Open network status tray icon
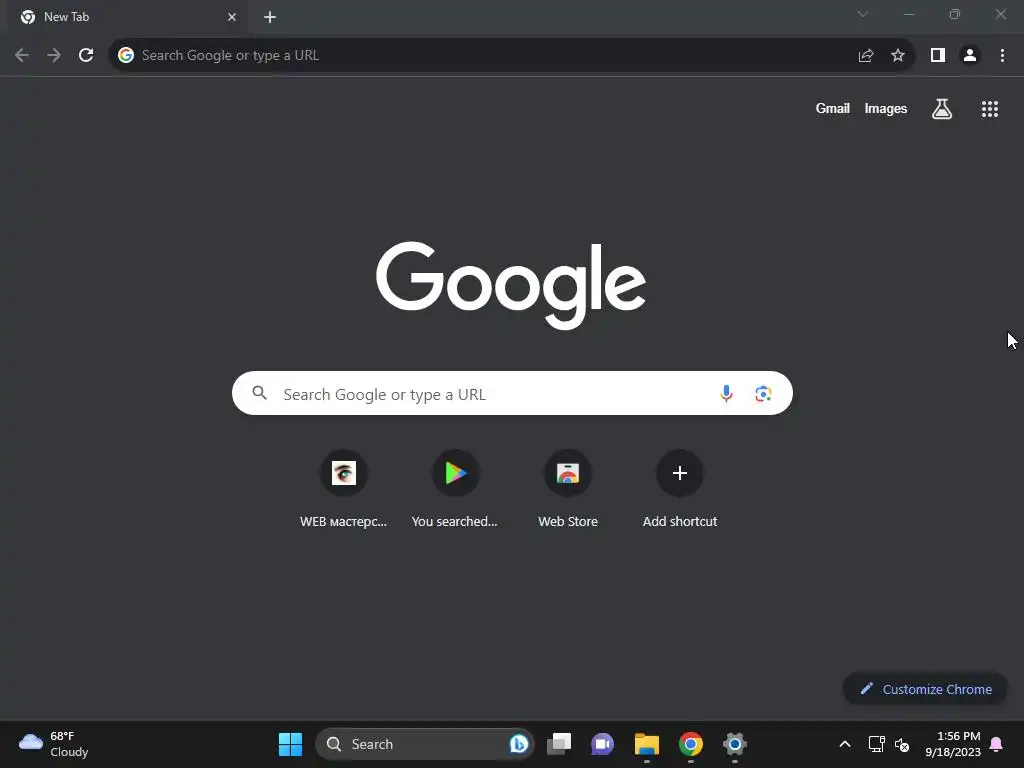 (876, 744)
